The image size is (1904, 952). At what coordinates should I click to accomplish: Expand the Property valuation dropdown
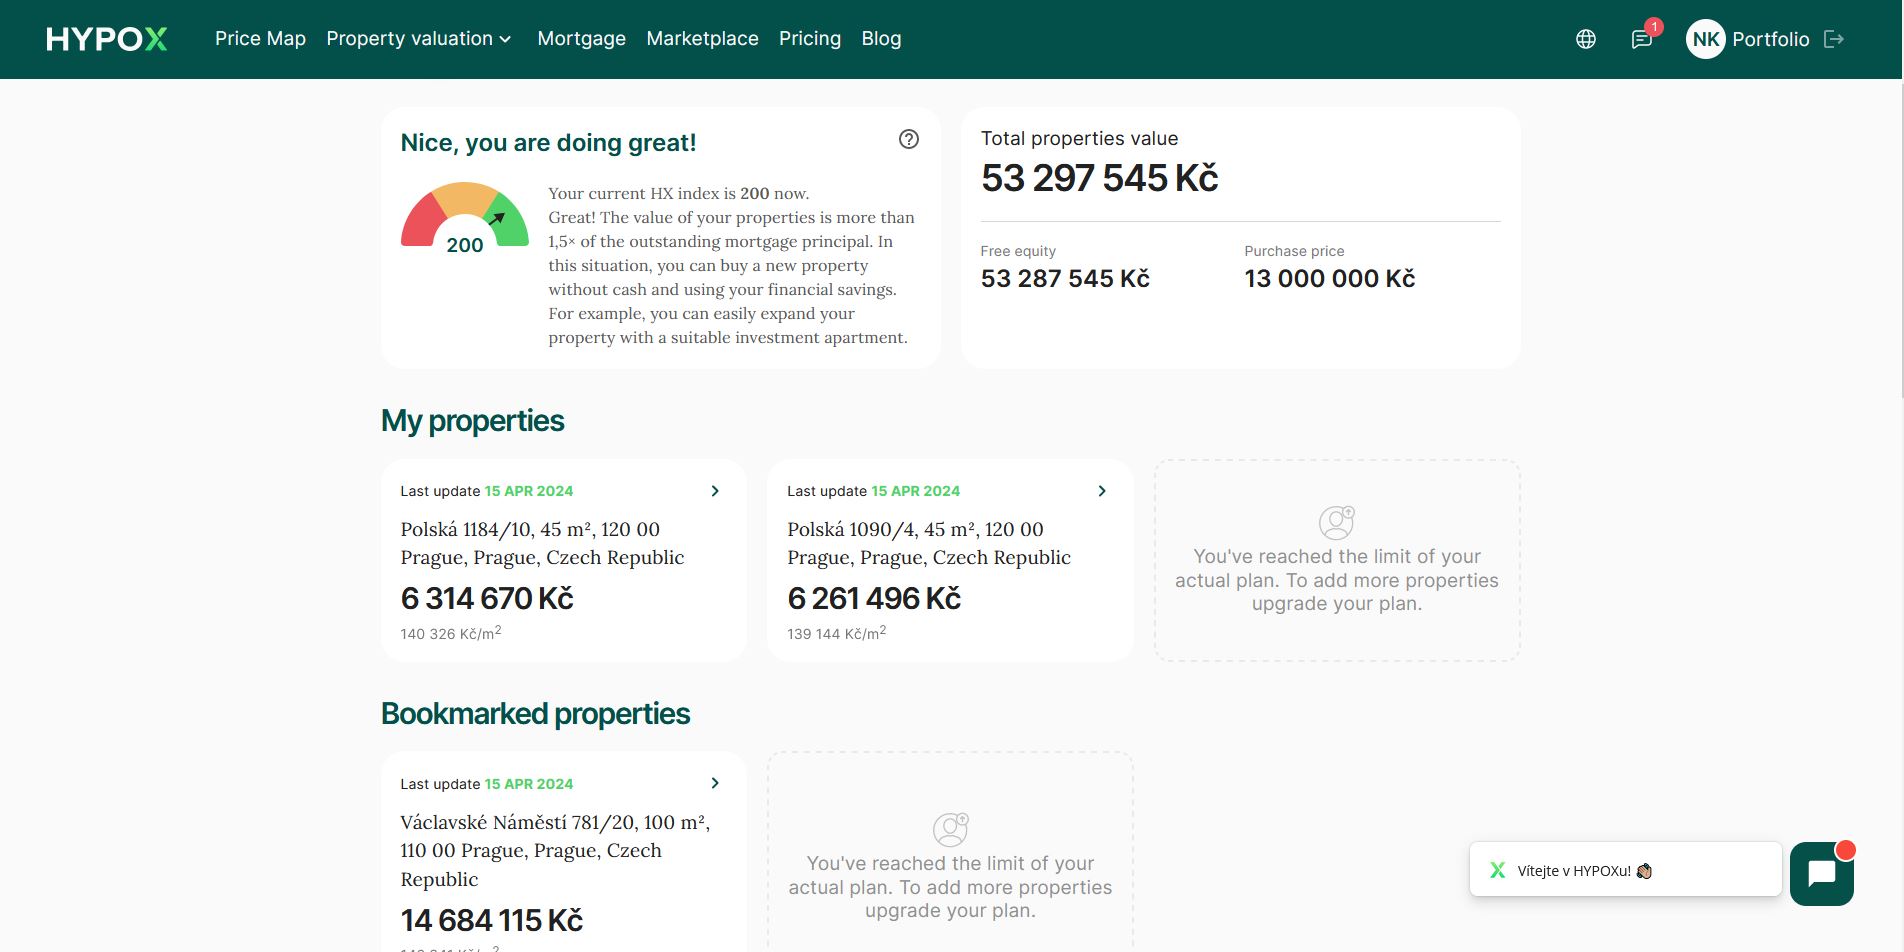click(x=418, y=39)
